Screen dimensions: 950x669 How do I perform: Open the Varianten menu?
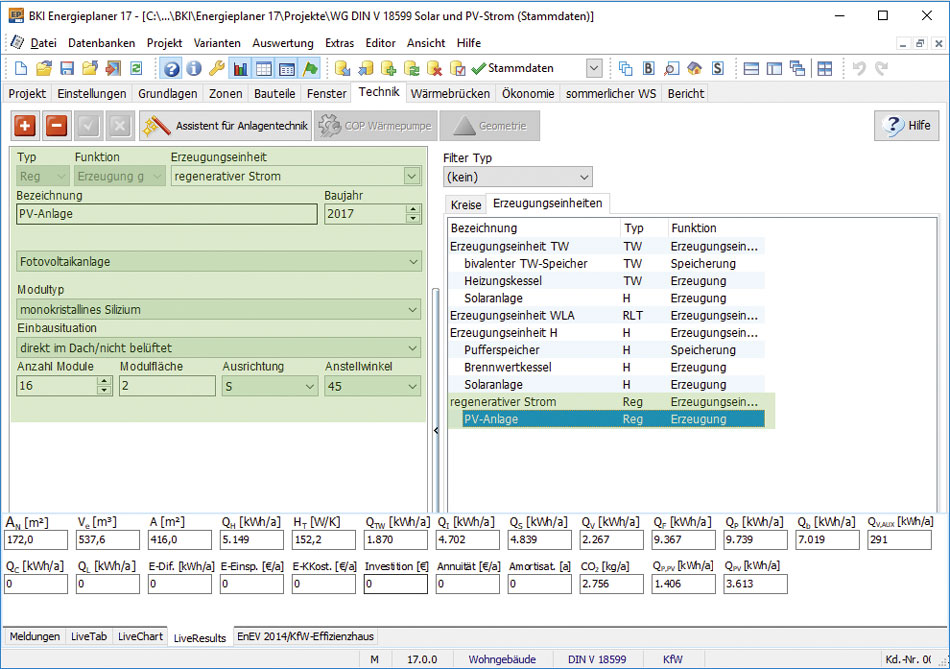pos(217,43)
